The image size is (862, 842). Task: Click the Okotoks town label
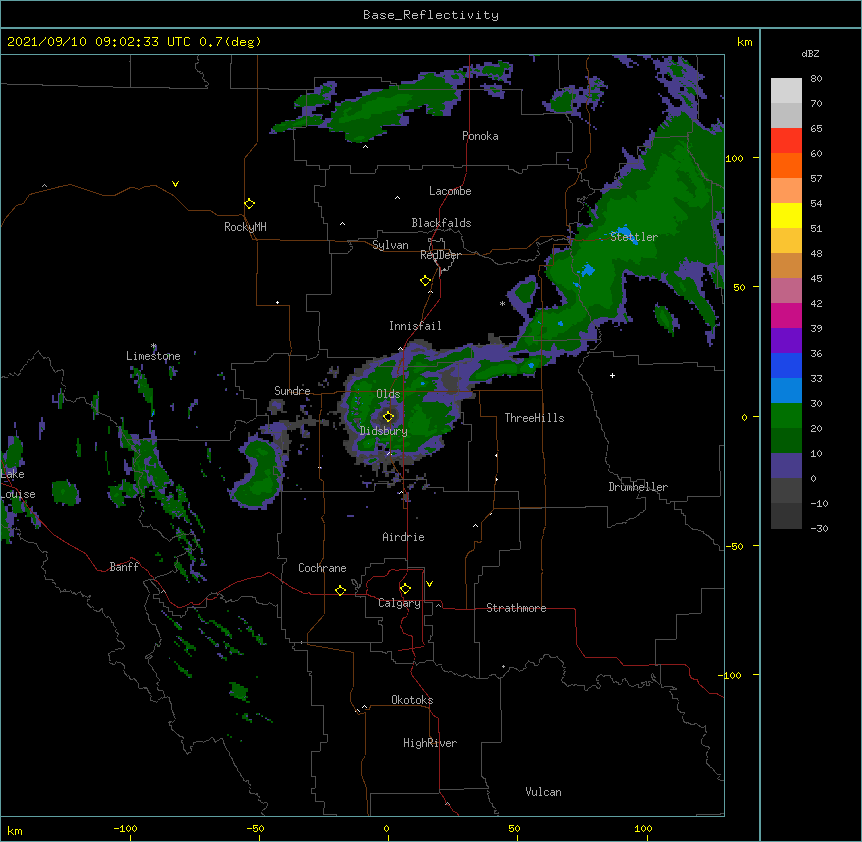(x=412, y=700)
